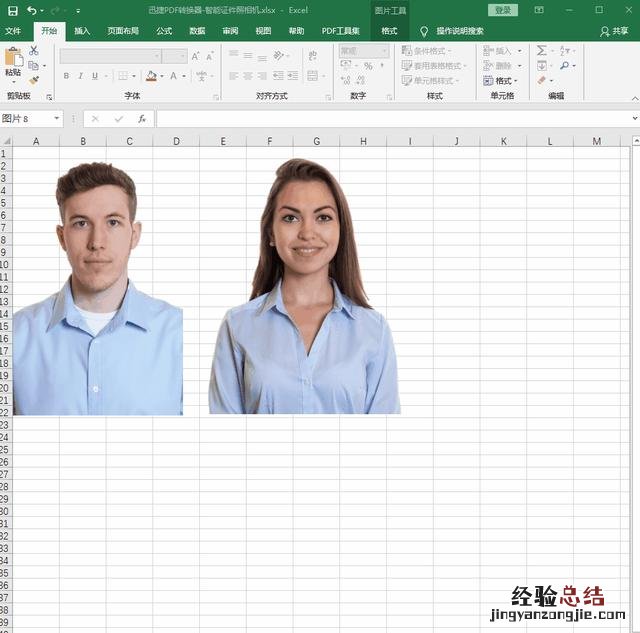Screen dimensions: 640x633
Task: Switch to the Data (数据) tab
Action: [197, 31]
